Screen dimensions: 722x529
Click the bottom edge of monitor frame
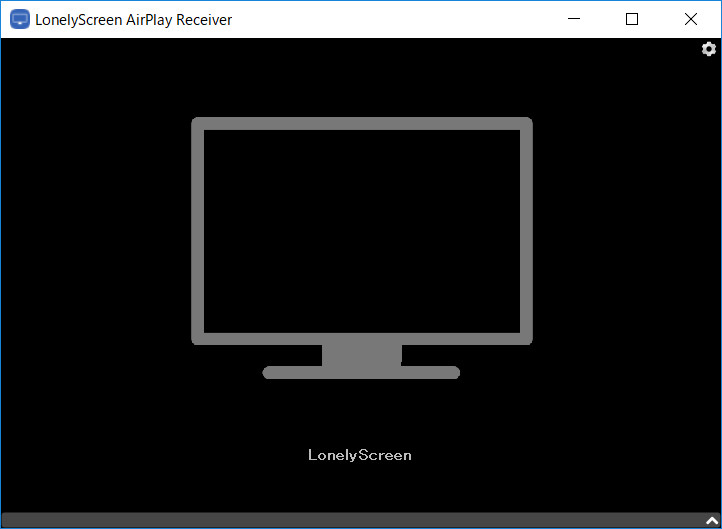[361, 338]
